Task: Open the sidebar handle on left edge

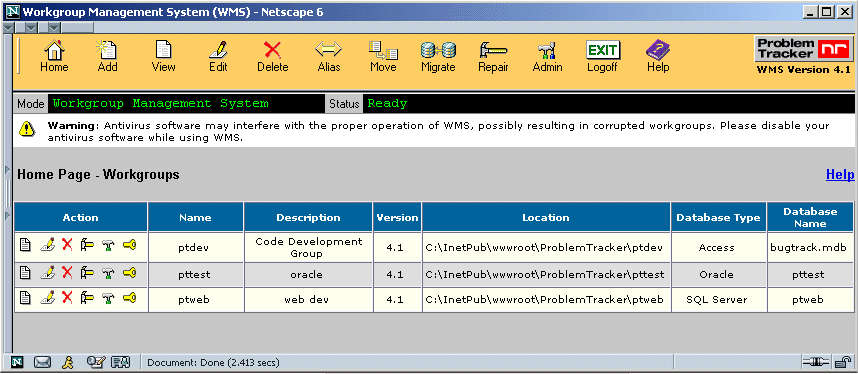Action: pos(8,193)
